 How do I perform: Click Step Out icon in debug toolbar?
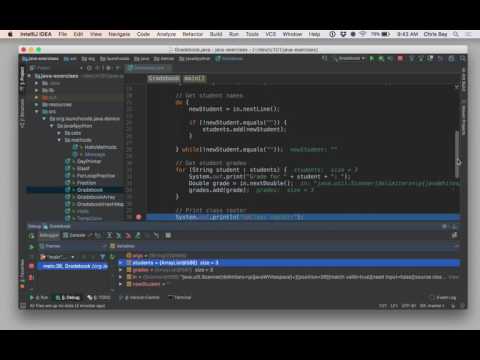pos(138,236)
